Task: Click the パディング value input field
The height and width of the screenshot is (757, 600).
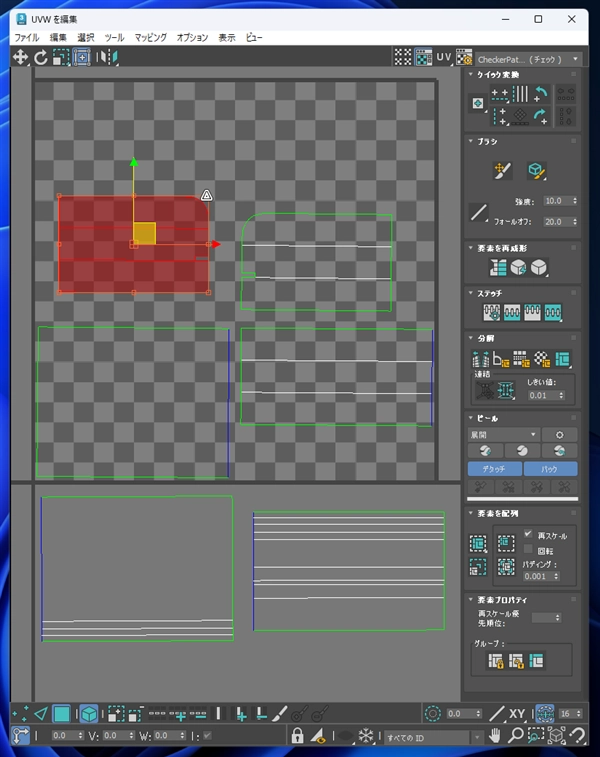Action: [x=541, y=576]
